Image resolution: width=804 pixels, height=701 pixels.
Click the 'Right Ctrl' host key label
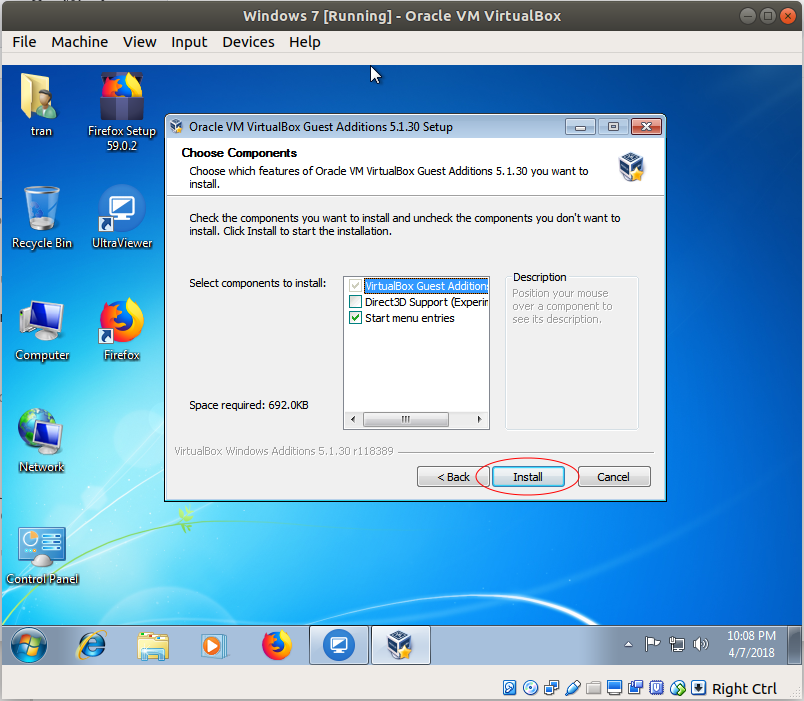tap(744, 688)
